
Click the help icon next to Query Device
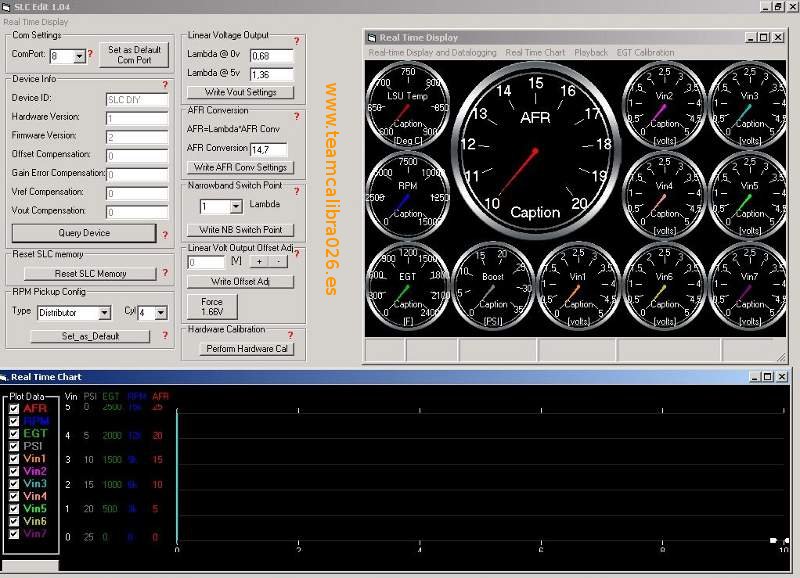pos(165,235)
